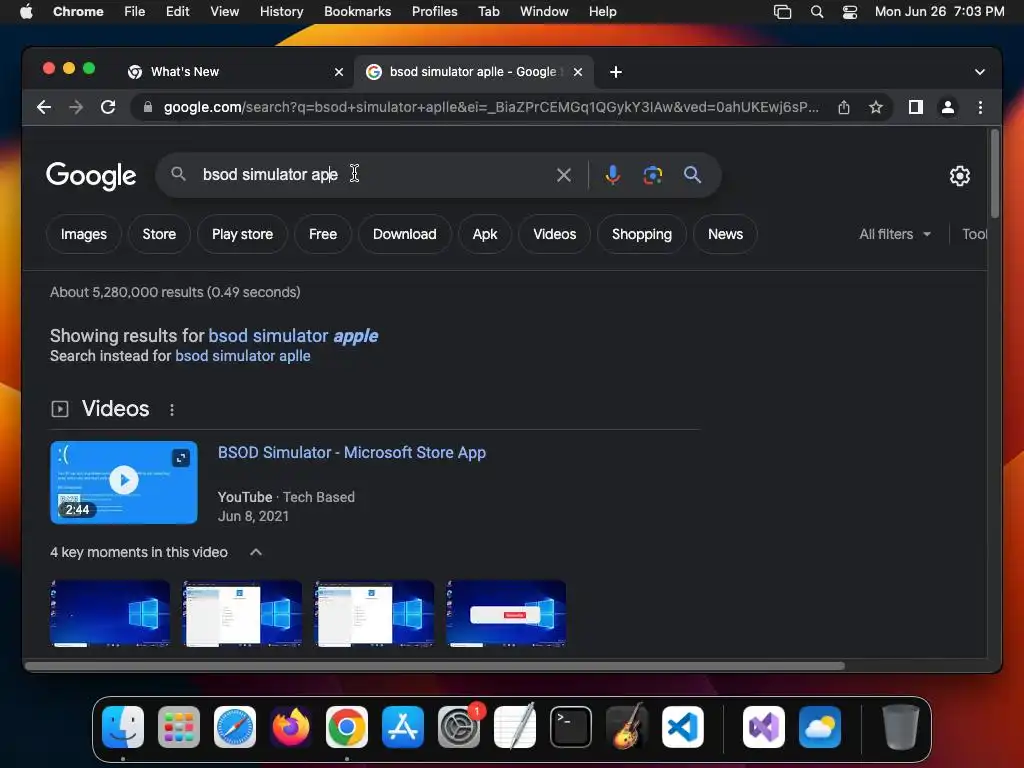
Task: Open the Bookmarks menu
Action: (x=357, y=12)
